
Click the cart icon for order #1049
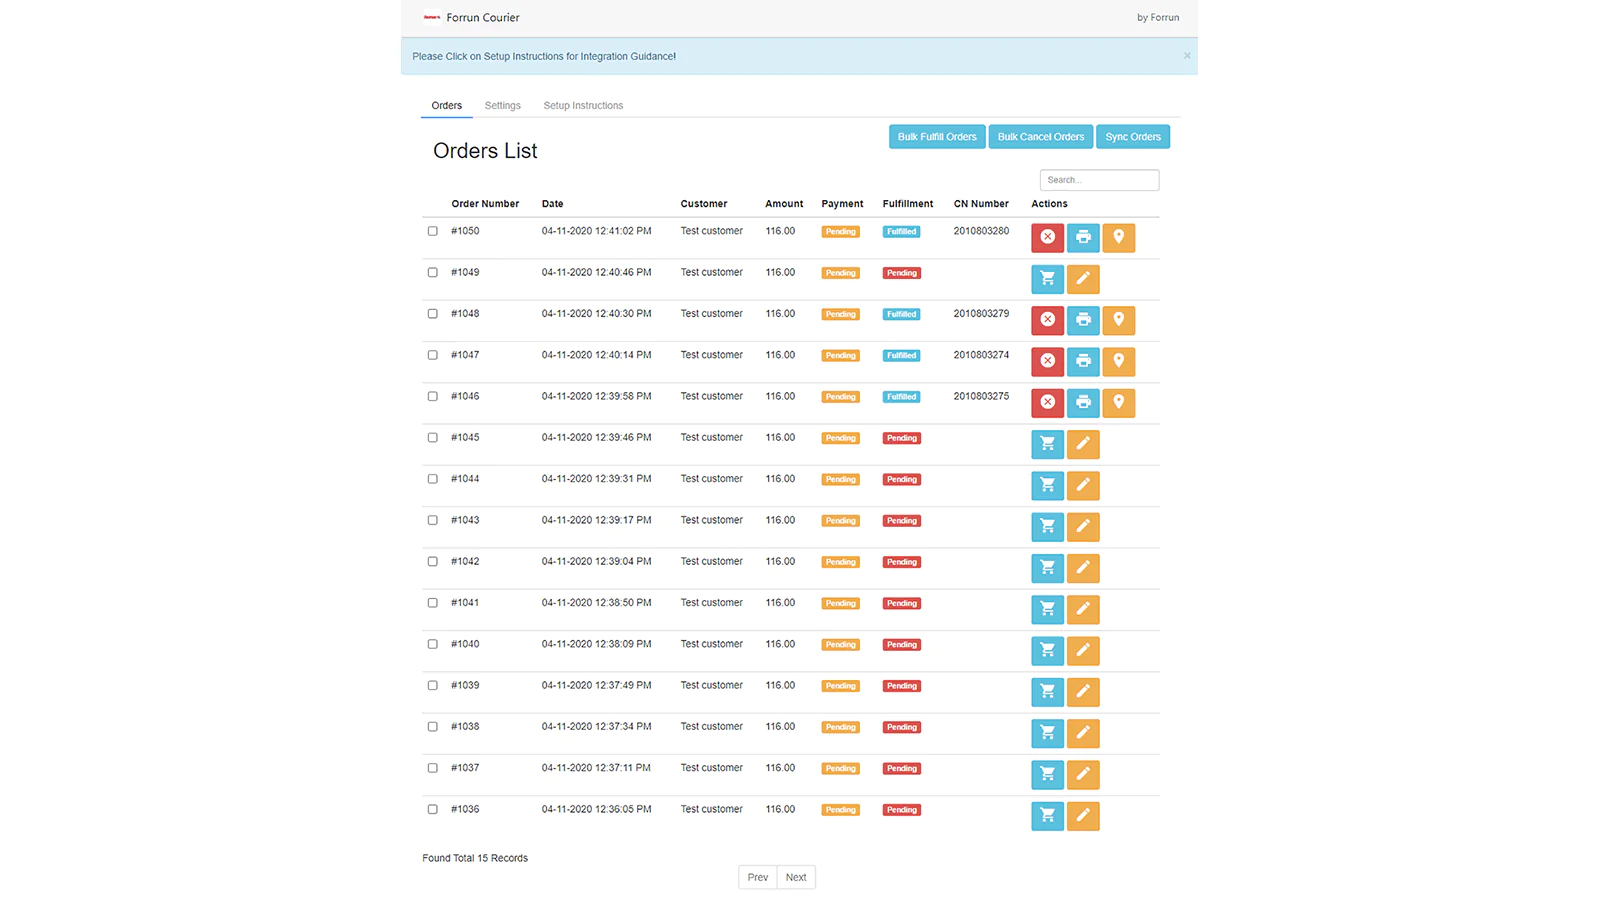point(1047,279)
